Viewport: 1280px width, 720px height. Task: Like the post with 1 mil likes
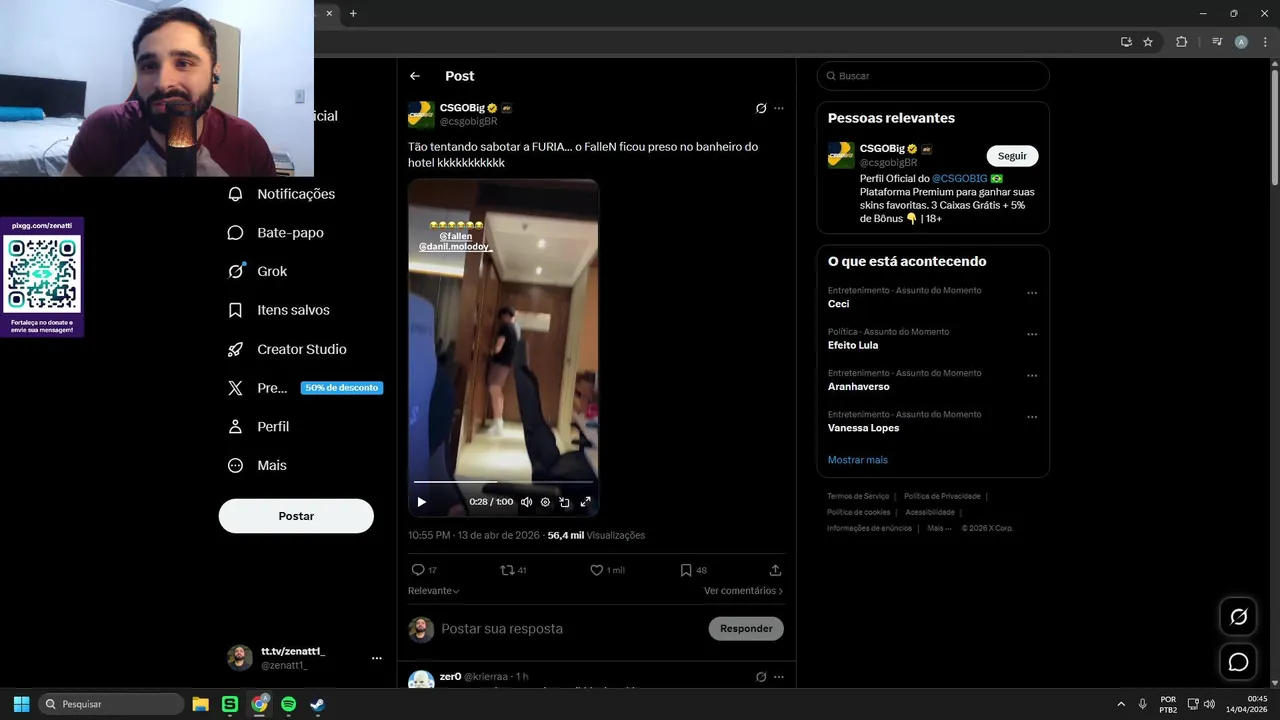[607, 570]
